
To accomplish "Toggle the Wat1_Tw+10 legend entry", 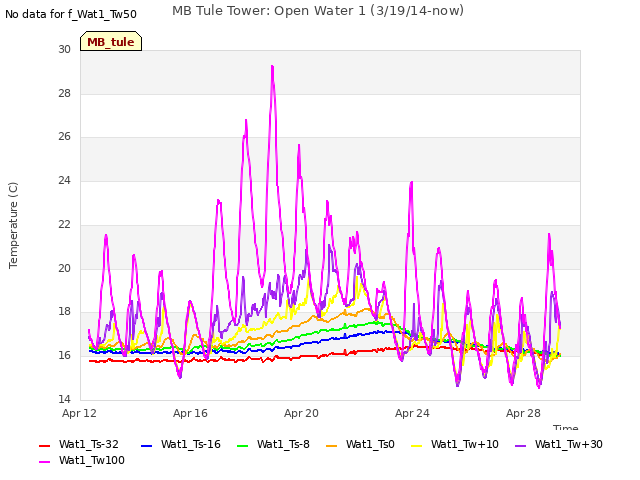I will coord(454,444).
